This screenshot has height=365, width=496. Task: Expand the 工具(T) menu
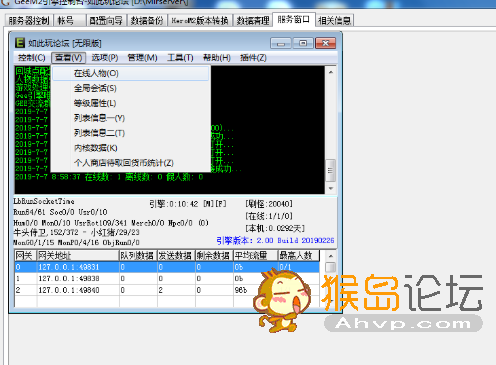click(x=180, y=58)
